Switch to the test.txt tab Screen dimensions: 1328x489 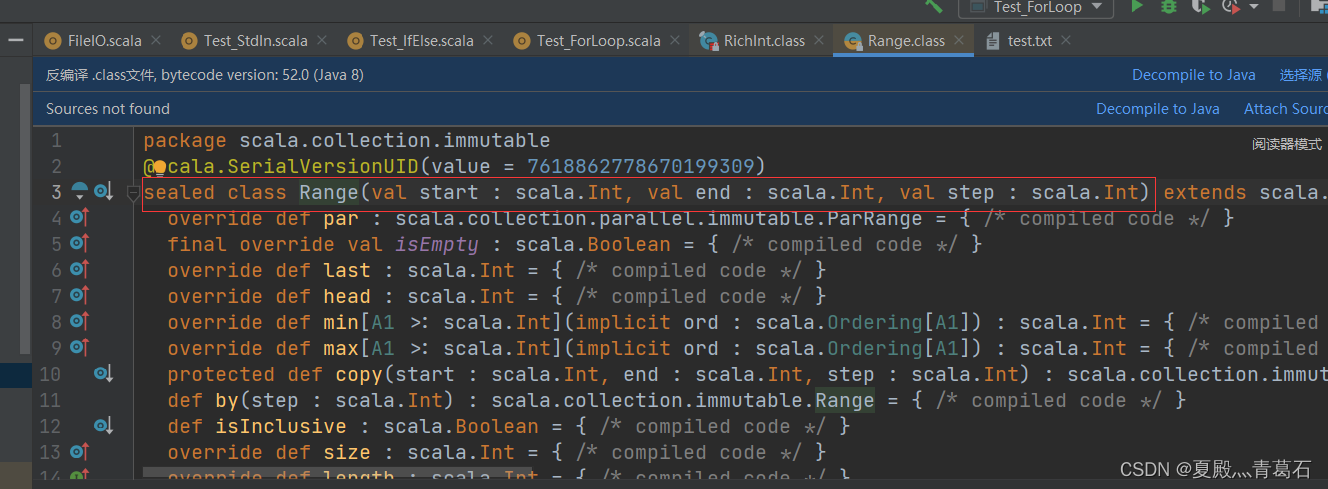[1029, 41]
